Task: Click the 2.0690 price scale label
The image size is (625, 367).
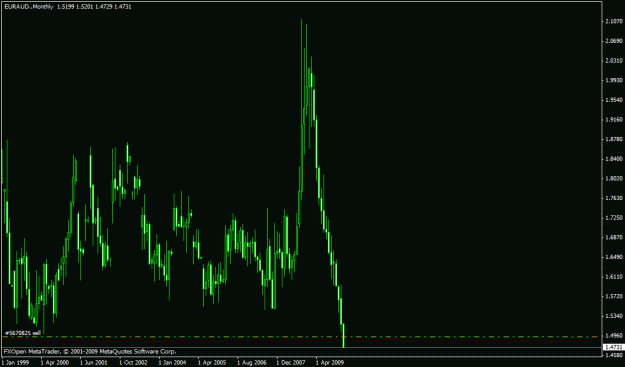Action: point(614,41)
